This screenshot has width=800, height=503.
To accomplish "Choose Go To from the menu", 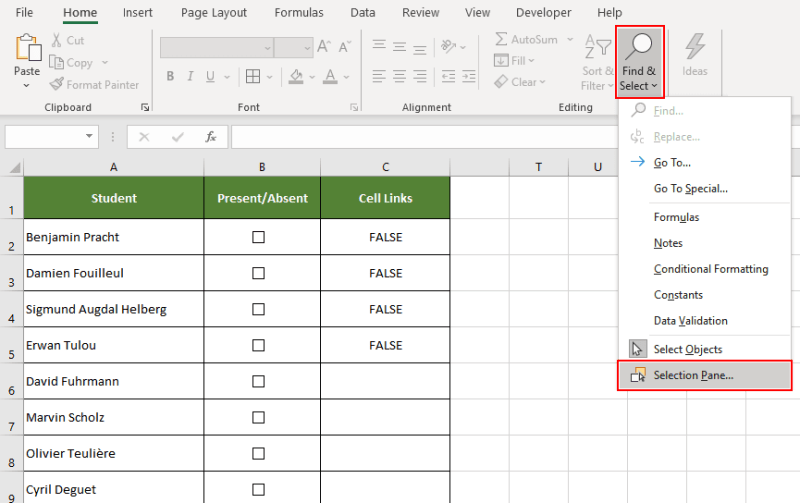I will (x=705, y=162).
